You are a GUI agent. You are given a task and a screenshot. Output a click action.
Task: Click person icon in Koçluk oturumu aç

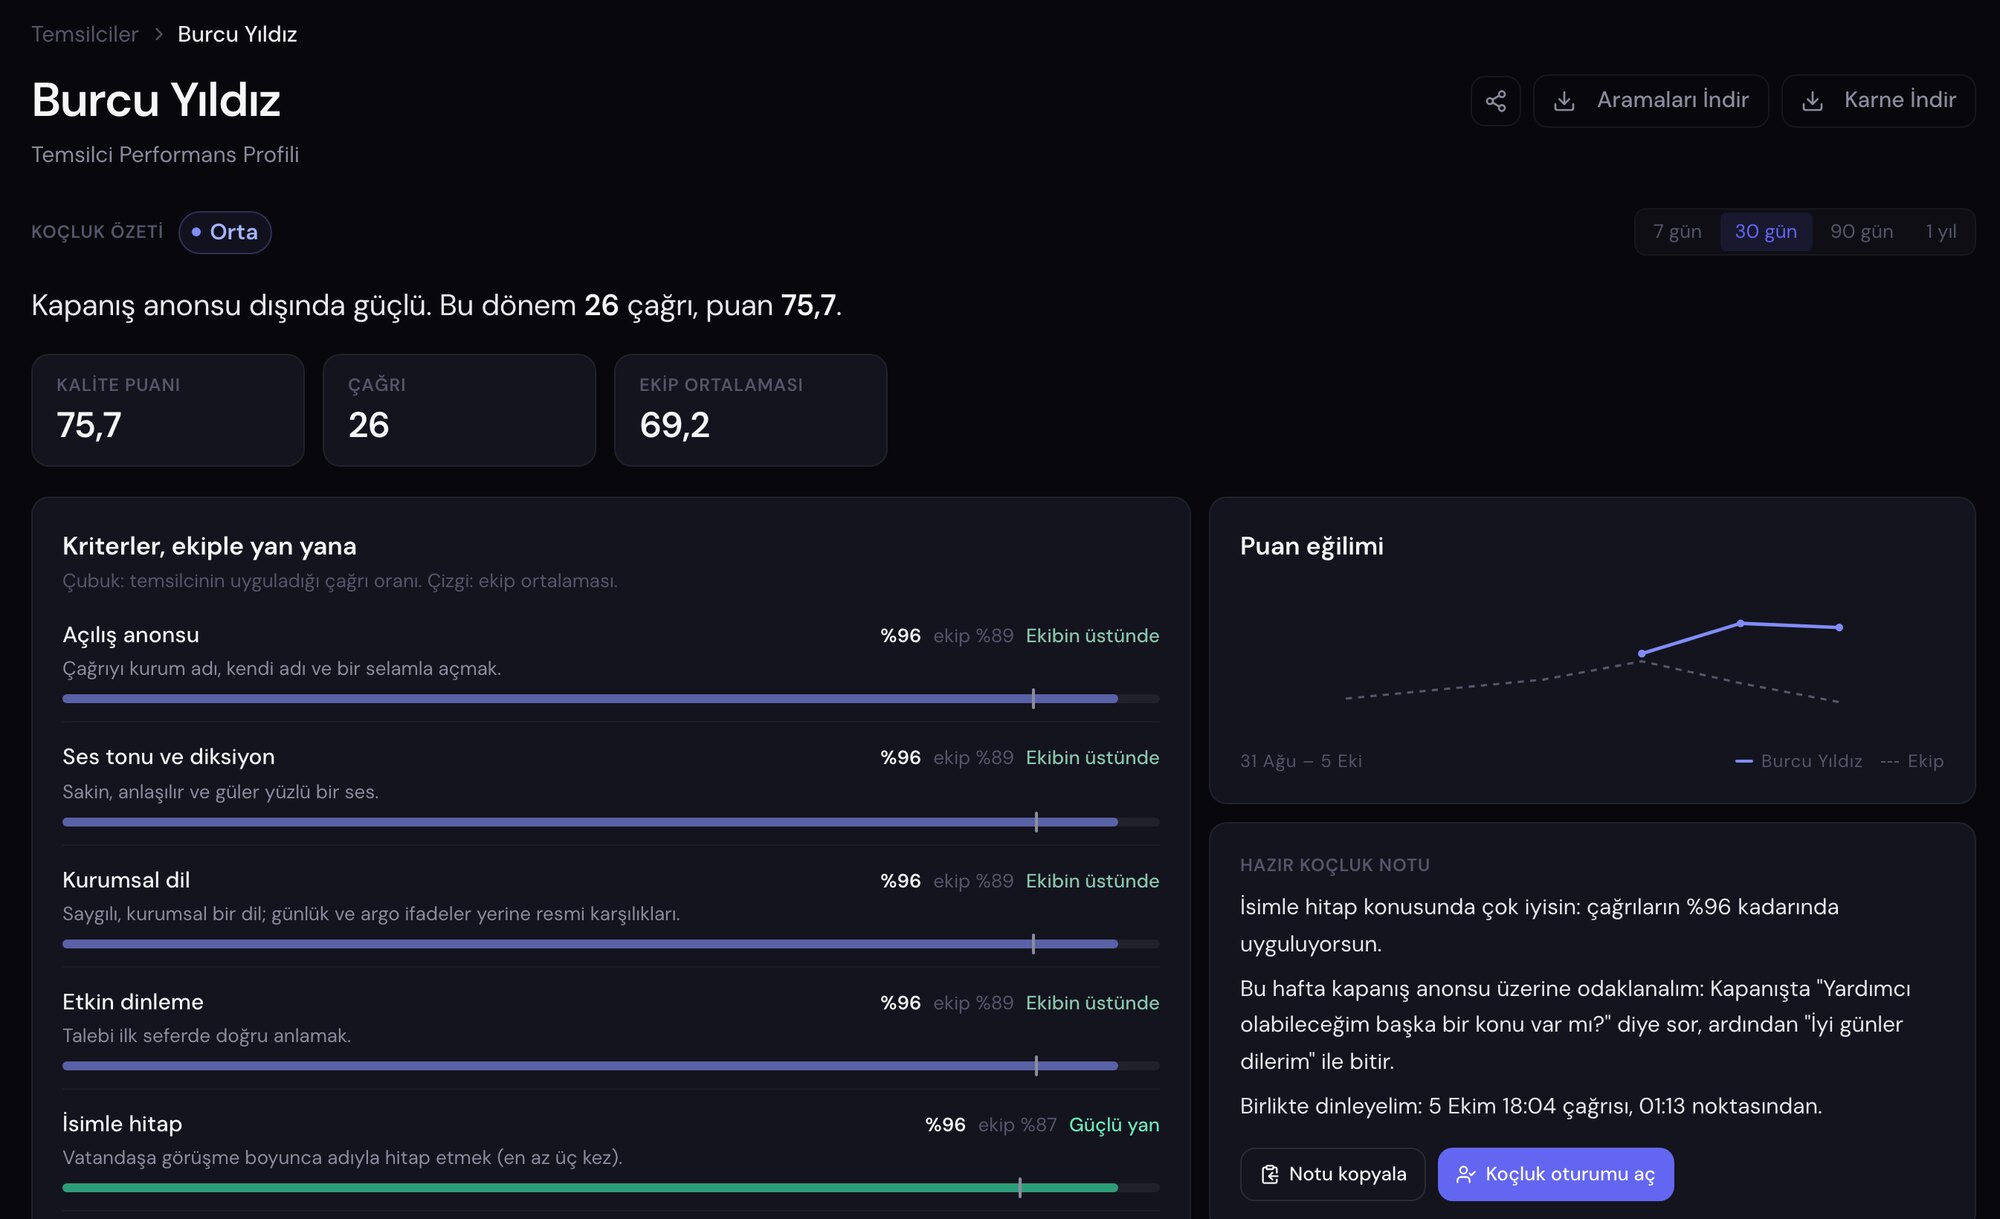point(1466,1174)
